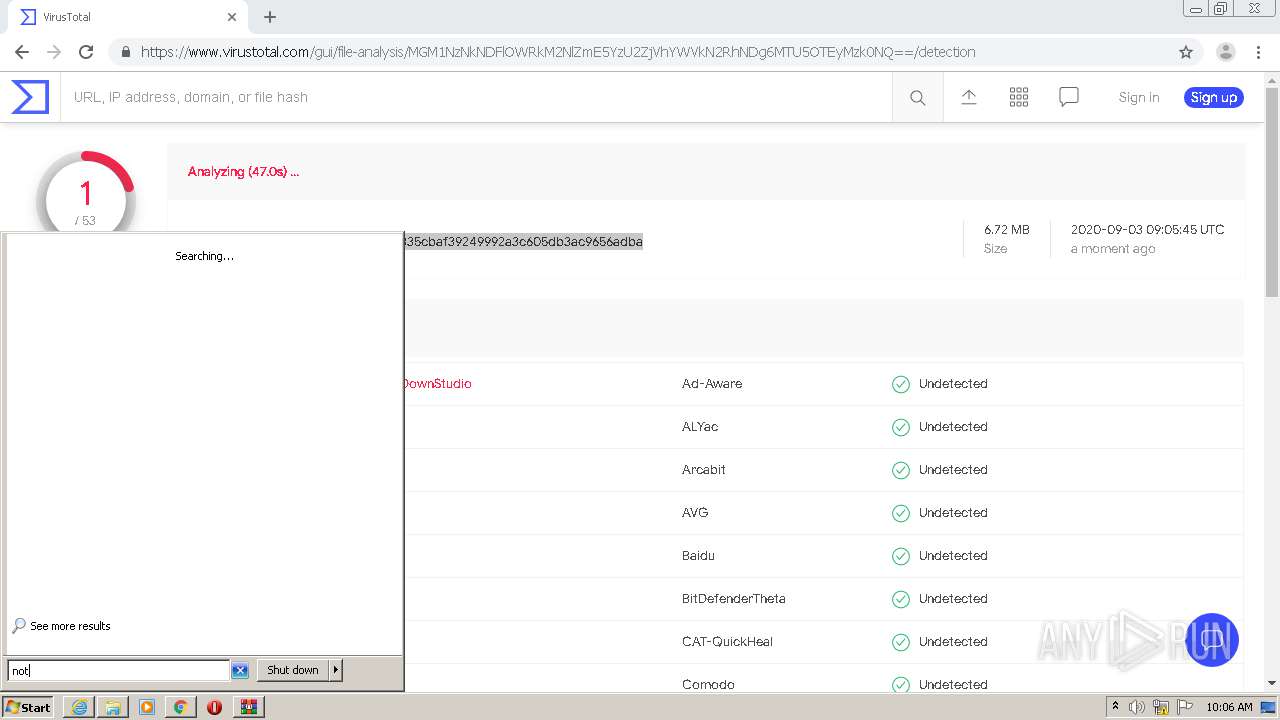
Task: Open a new browser tab
Action: [270, 17]
